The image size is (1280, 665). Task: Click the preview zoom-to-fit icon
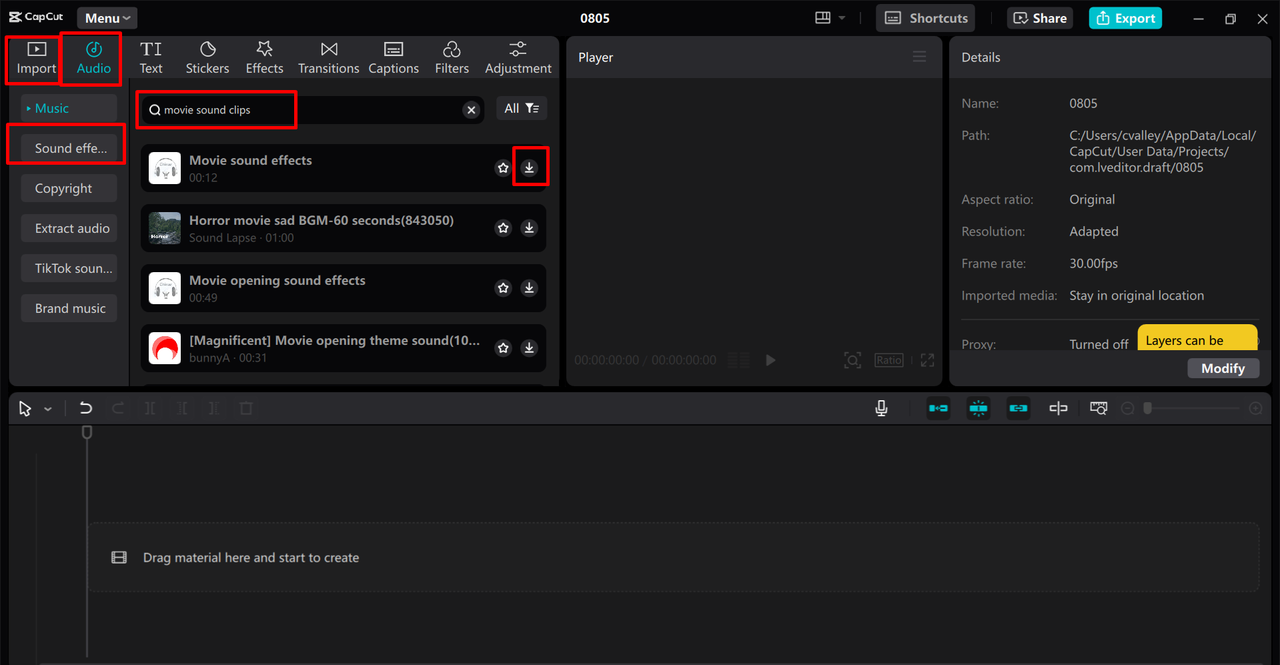852,360
